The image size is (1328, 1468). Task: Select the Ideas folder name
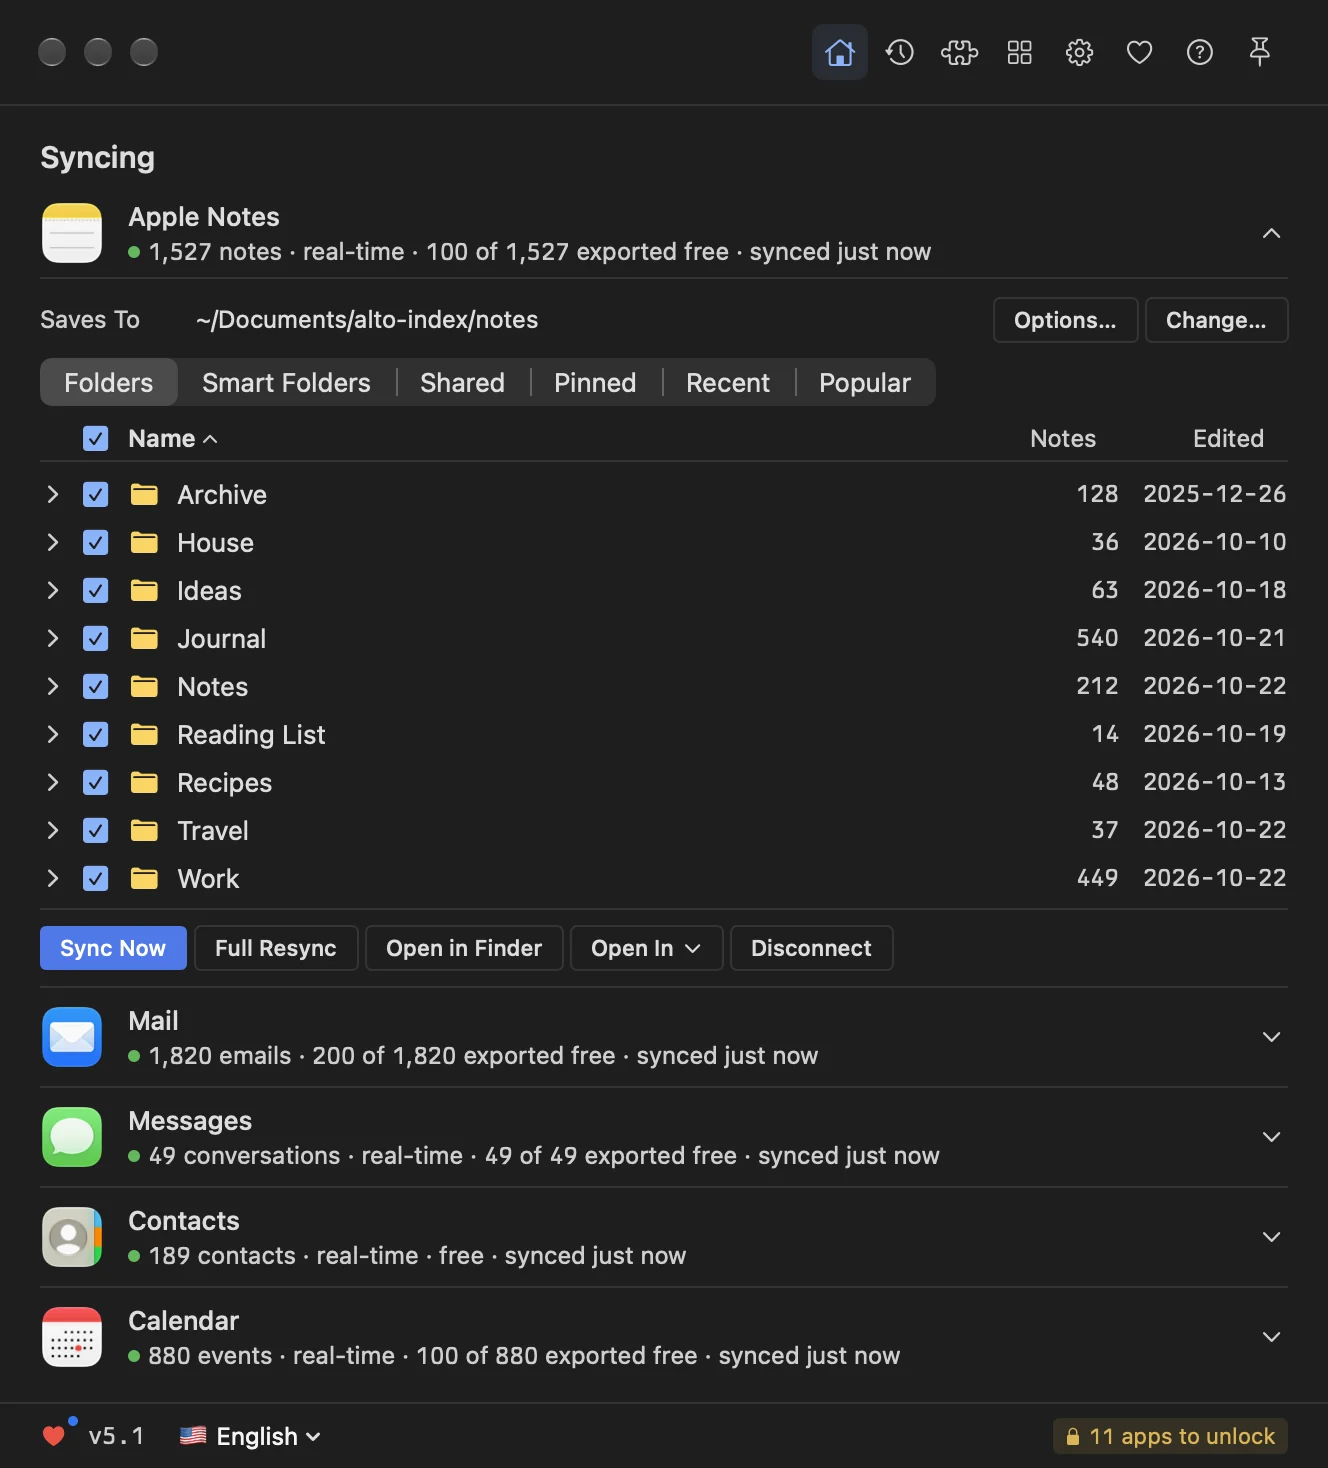point(209,590)
